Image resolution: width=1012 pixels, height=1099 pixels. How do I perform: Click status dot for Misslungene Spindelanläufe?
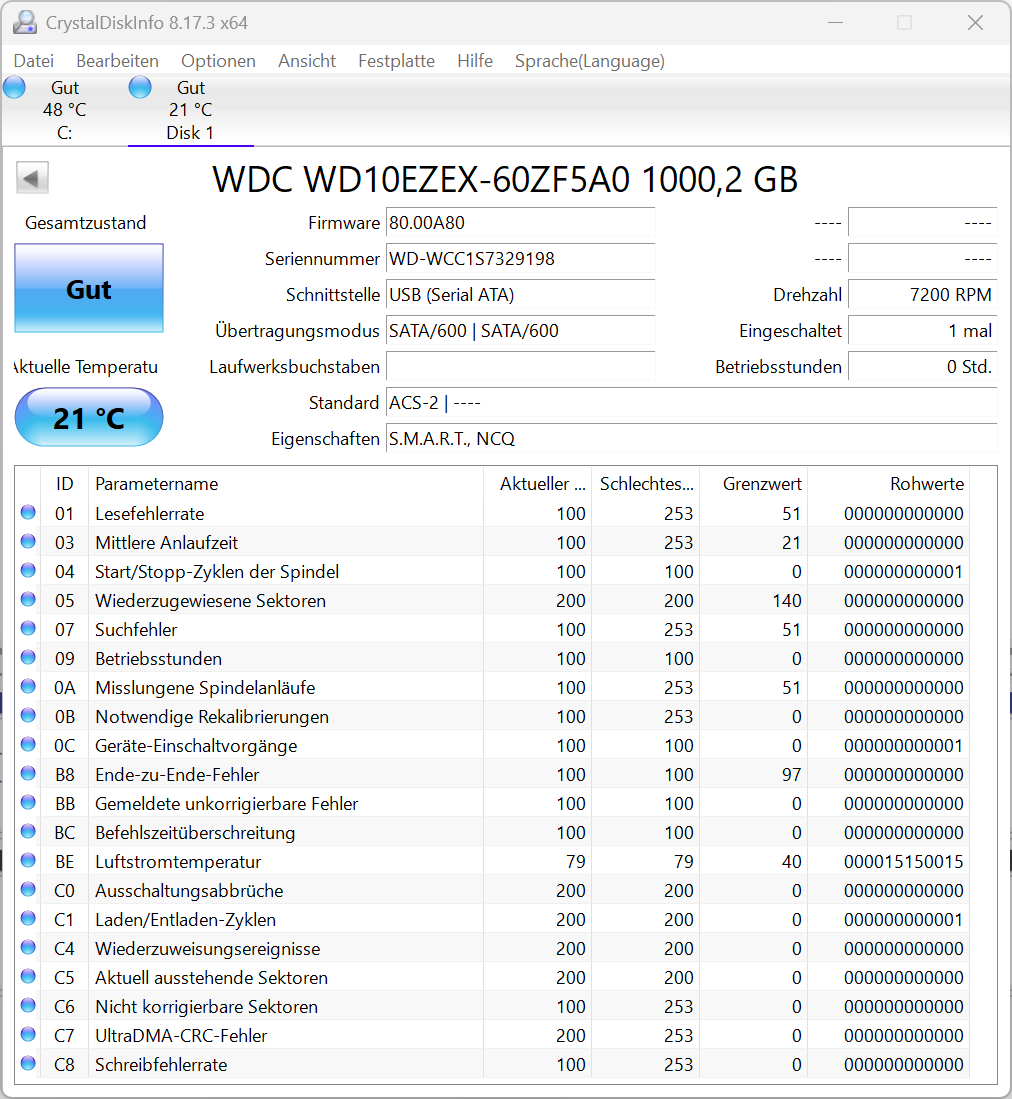(x=28, y=686)
